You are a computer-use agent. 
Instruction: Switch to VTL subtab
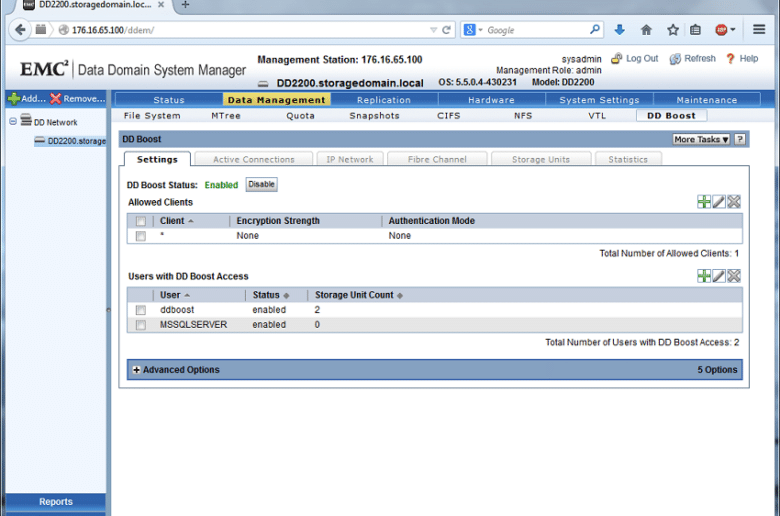pos(597,115)
